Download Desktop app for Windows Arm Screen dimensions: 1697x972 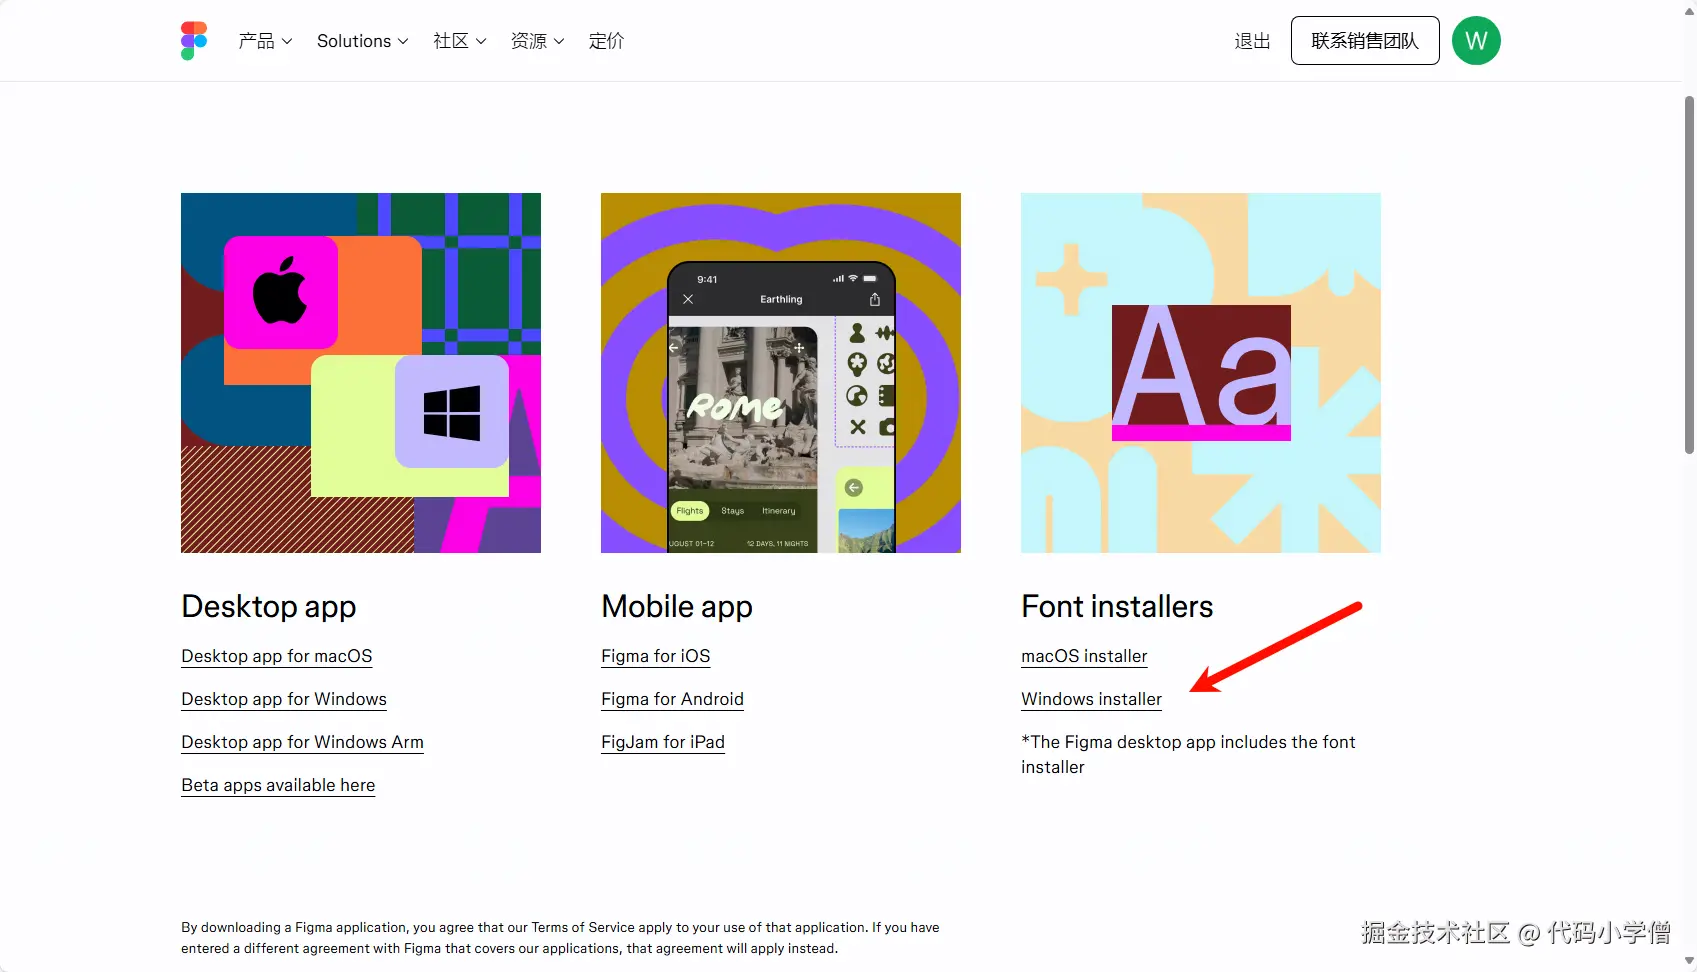303,742
